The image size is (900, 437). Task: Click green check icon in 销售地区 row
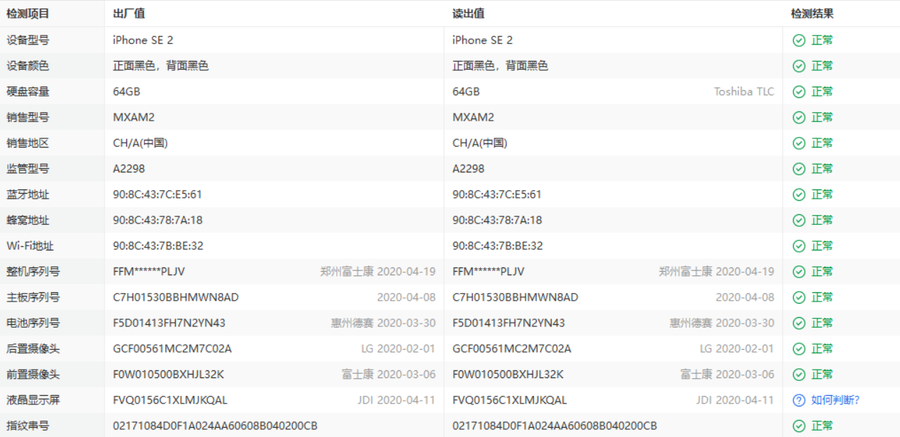[x=799, y=143]
